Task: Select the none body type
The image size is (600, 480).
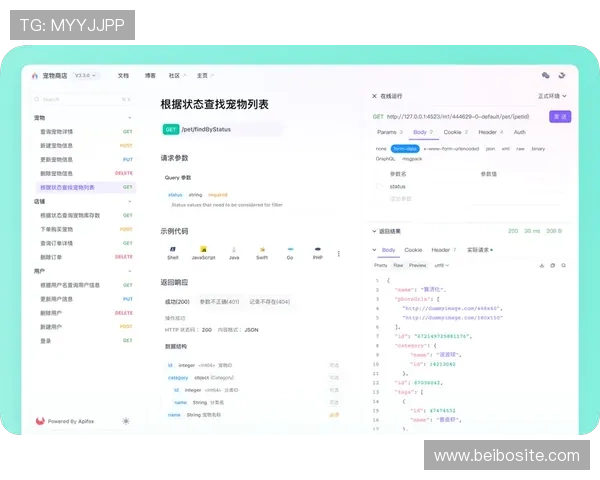Action: click(381, 149)
